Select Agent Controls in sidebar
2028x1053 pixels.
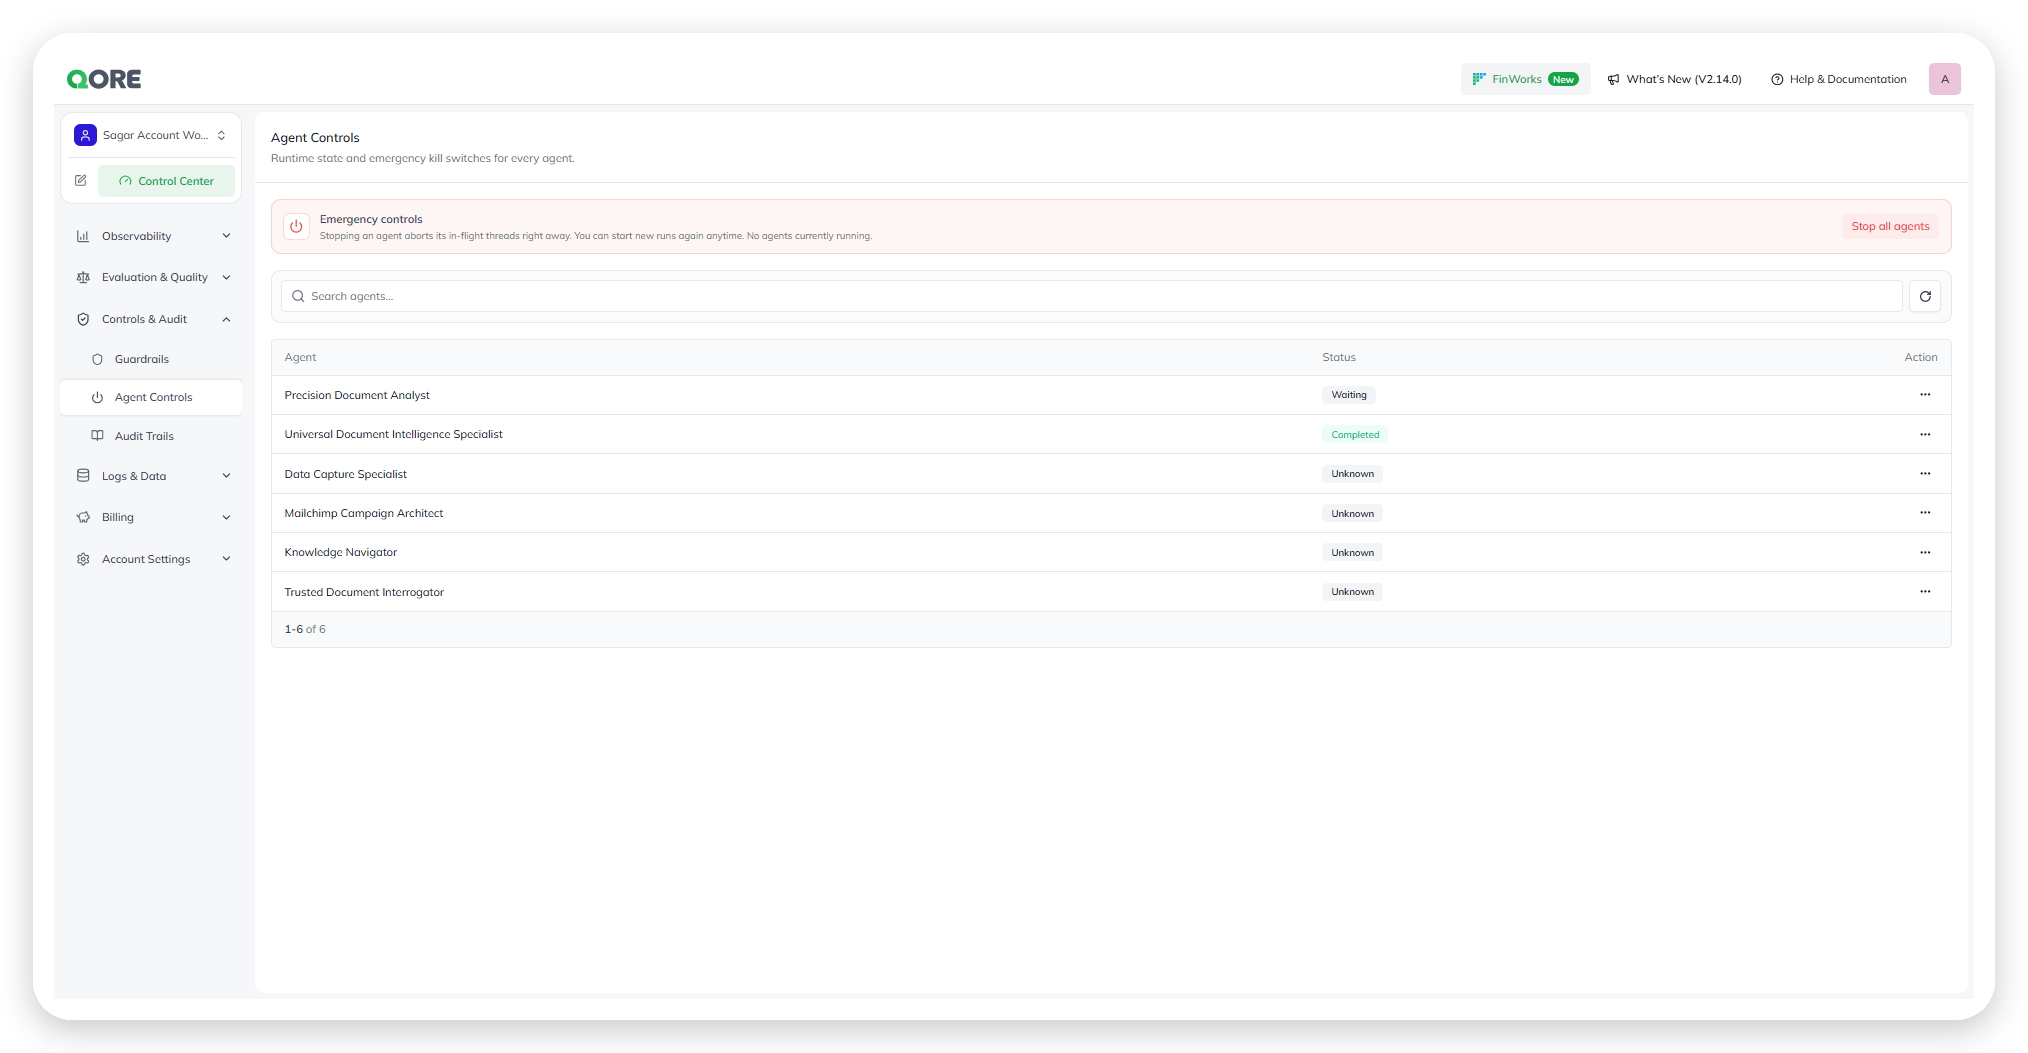pyautogui.click(x=153, y=397)
